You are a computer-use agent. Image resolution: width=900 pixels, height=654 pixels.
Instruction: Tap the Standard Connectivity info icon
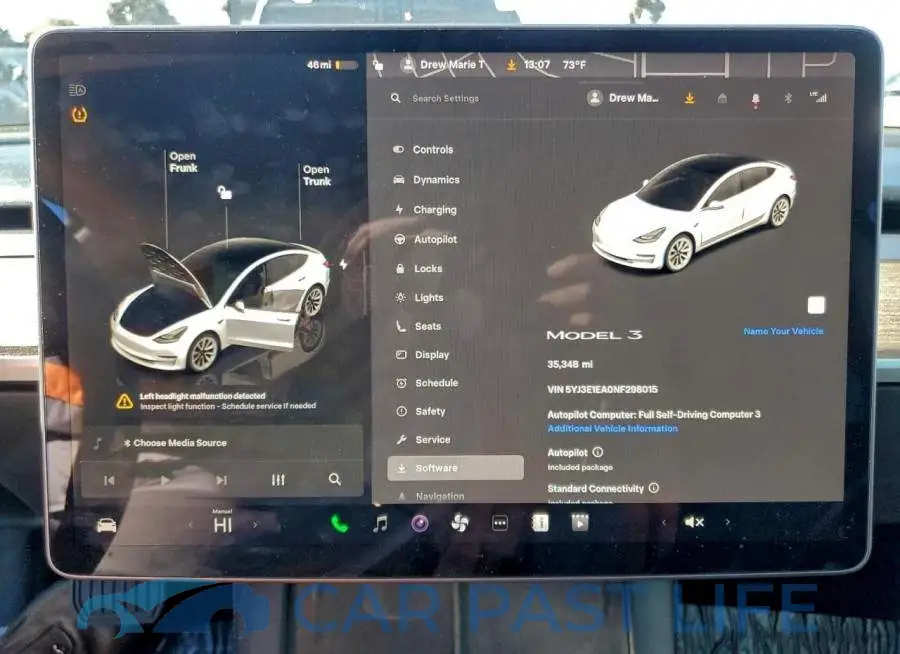653,488
